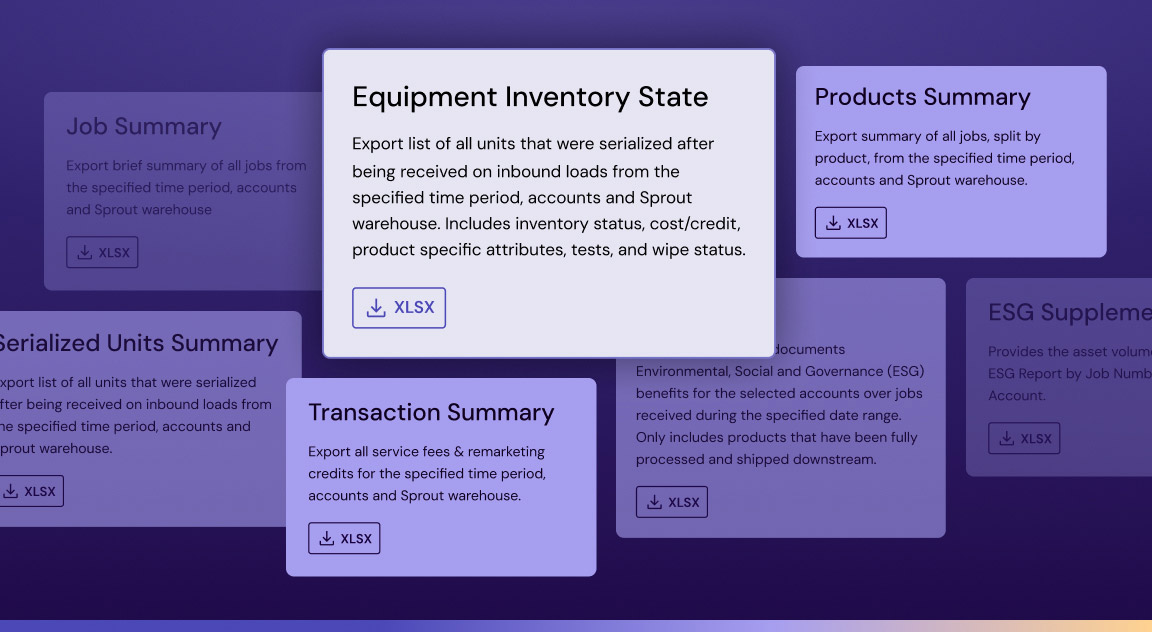This screenshot has width=1152, height=632.
Task: Click the Environmental, Social and Governance description
Action: [x=779, y=404]
